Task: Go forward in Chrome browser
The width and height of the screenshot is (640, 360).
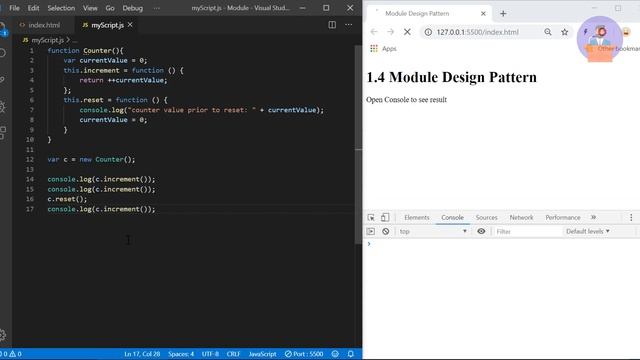Action: (x=391, y=32)
